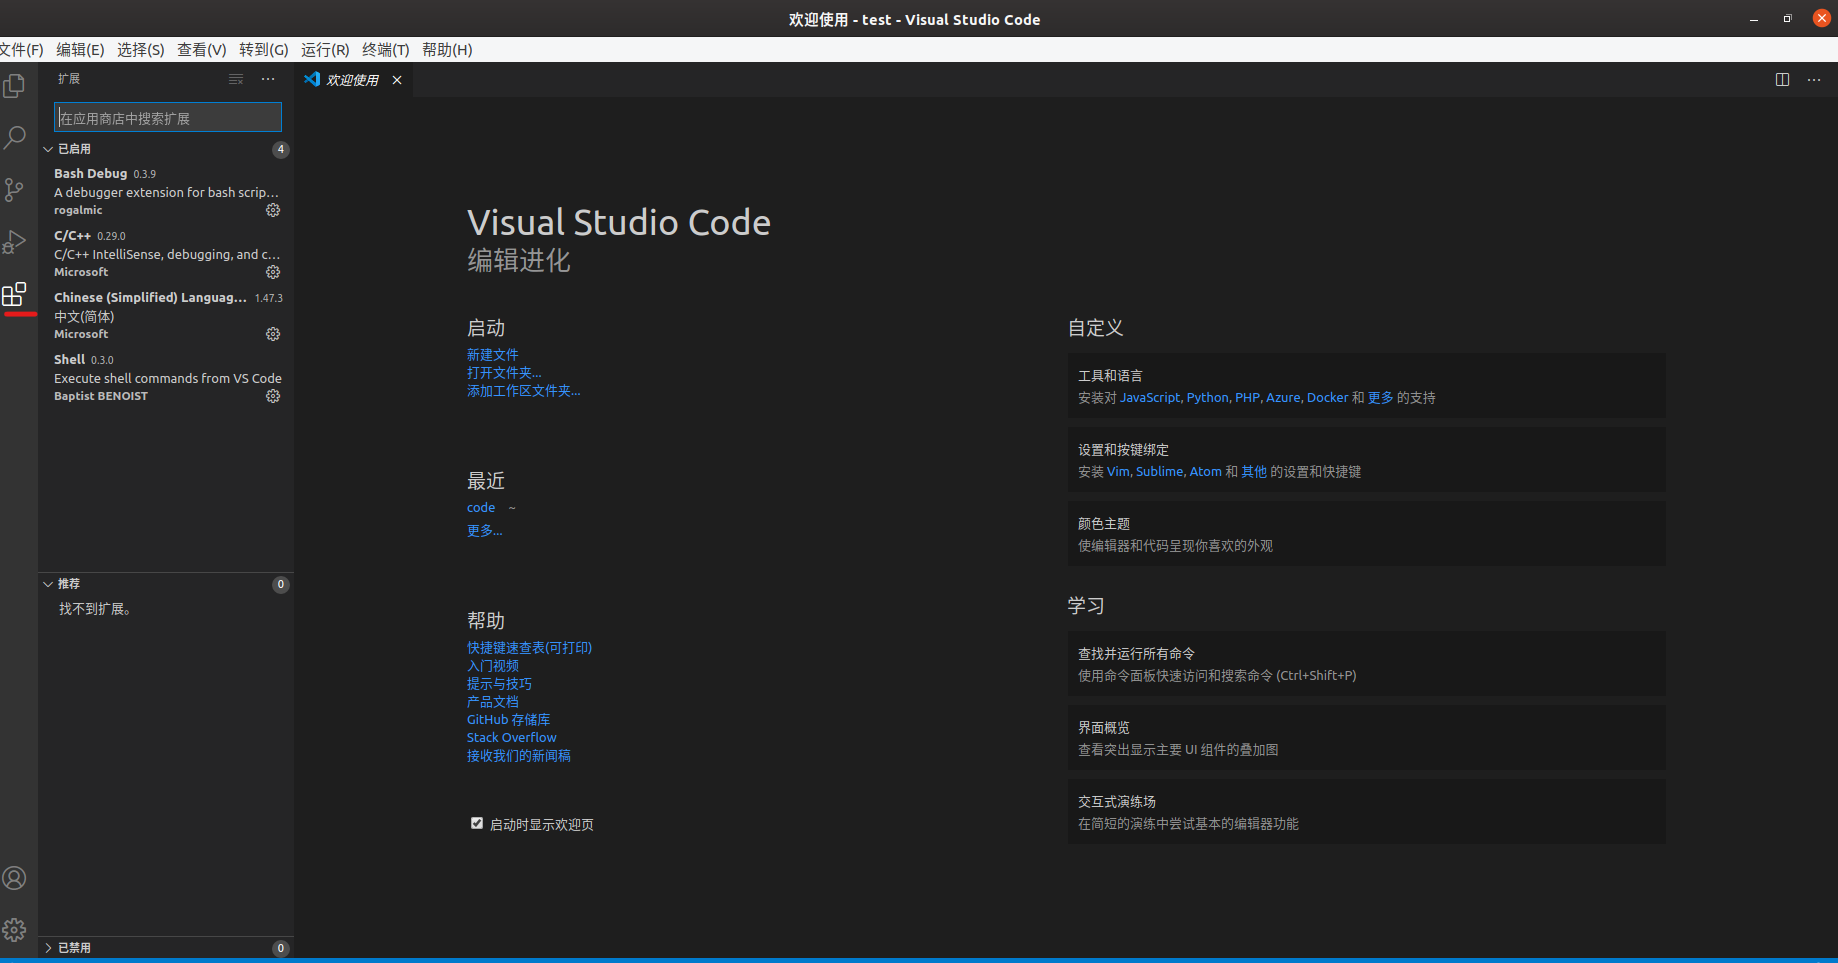
Task: Open the Source Control view
Action: point(15,190)
